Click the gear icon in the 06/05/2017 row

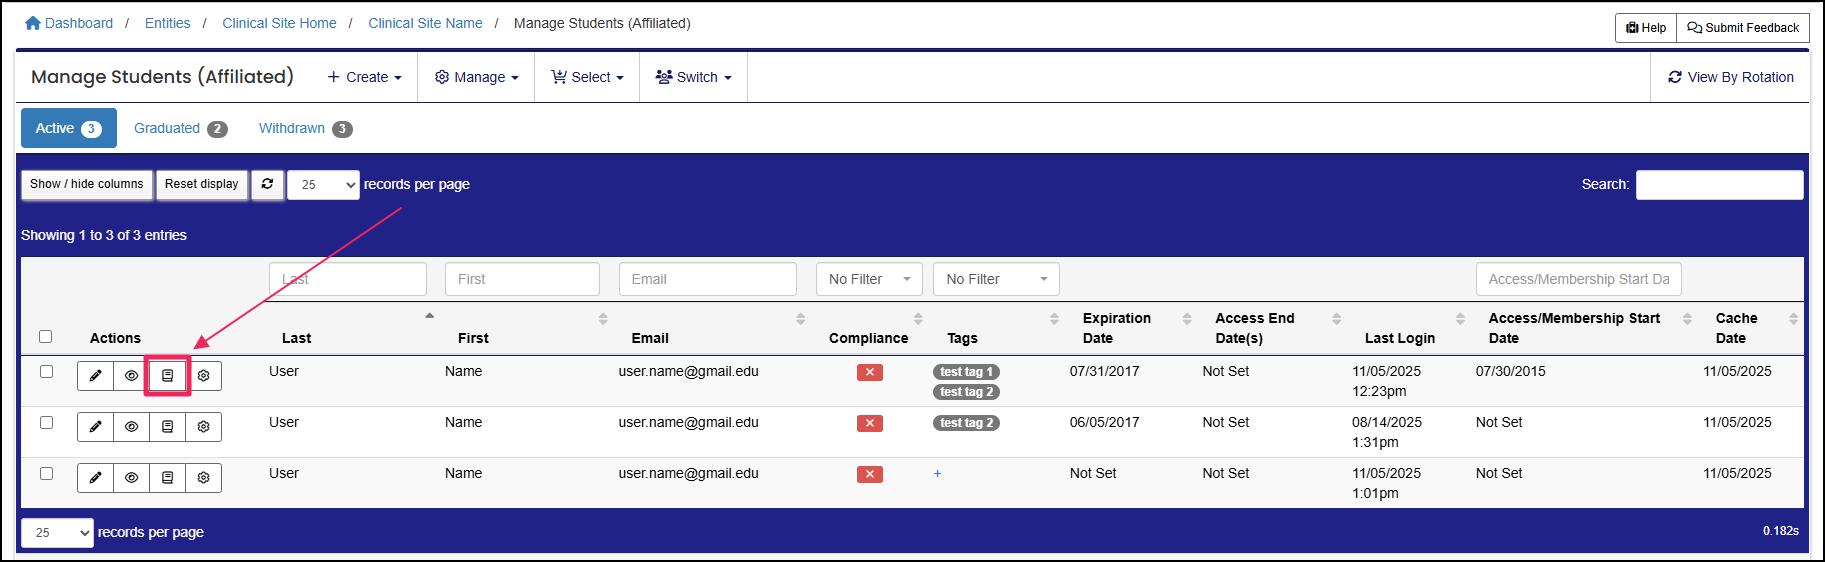pos(204,427)
